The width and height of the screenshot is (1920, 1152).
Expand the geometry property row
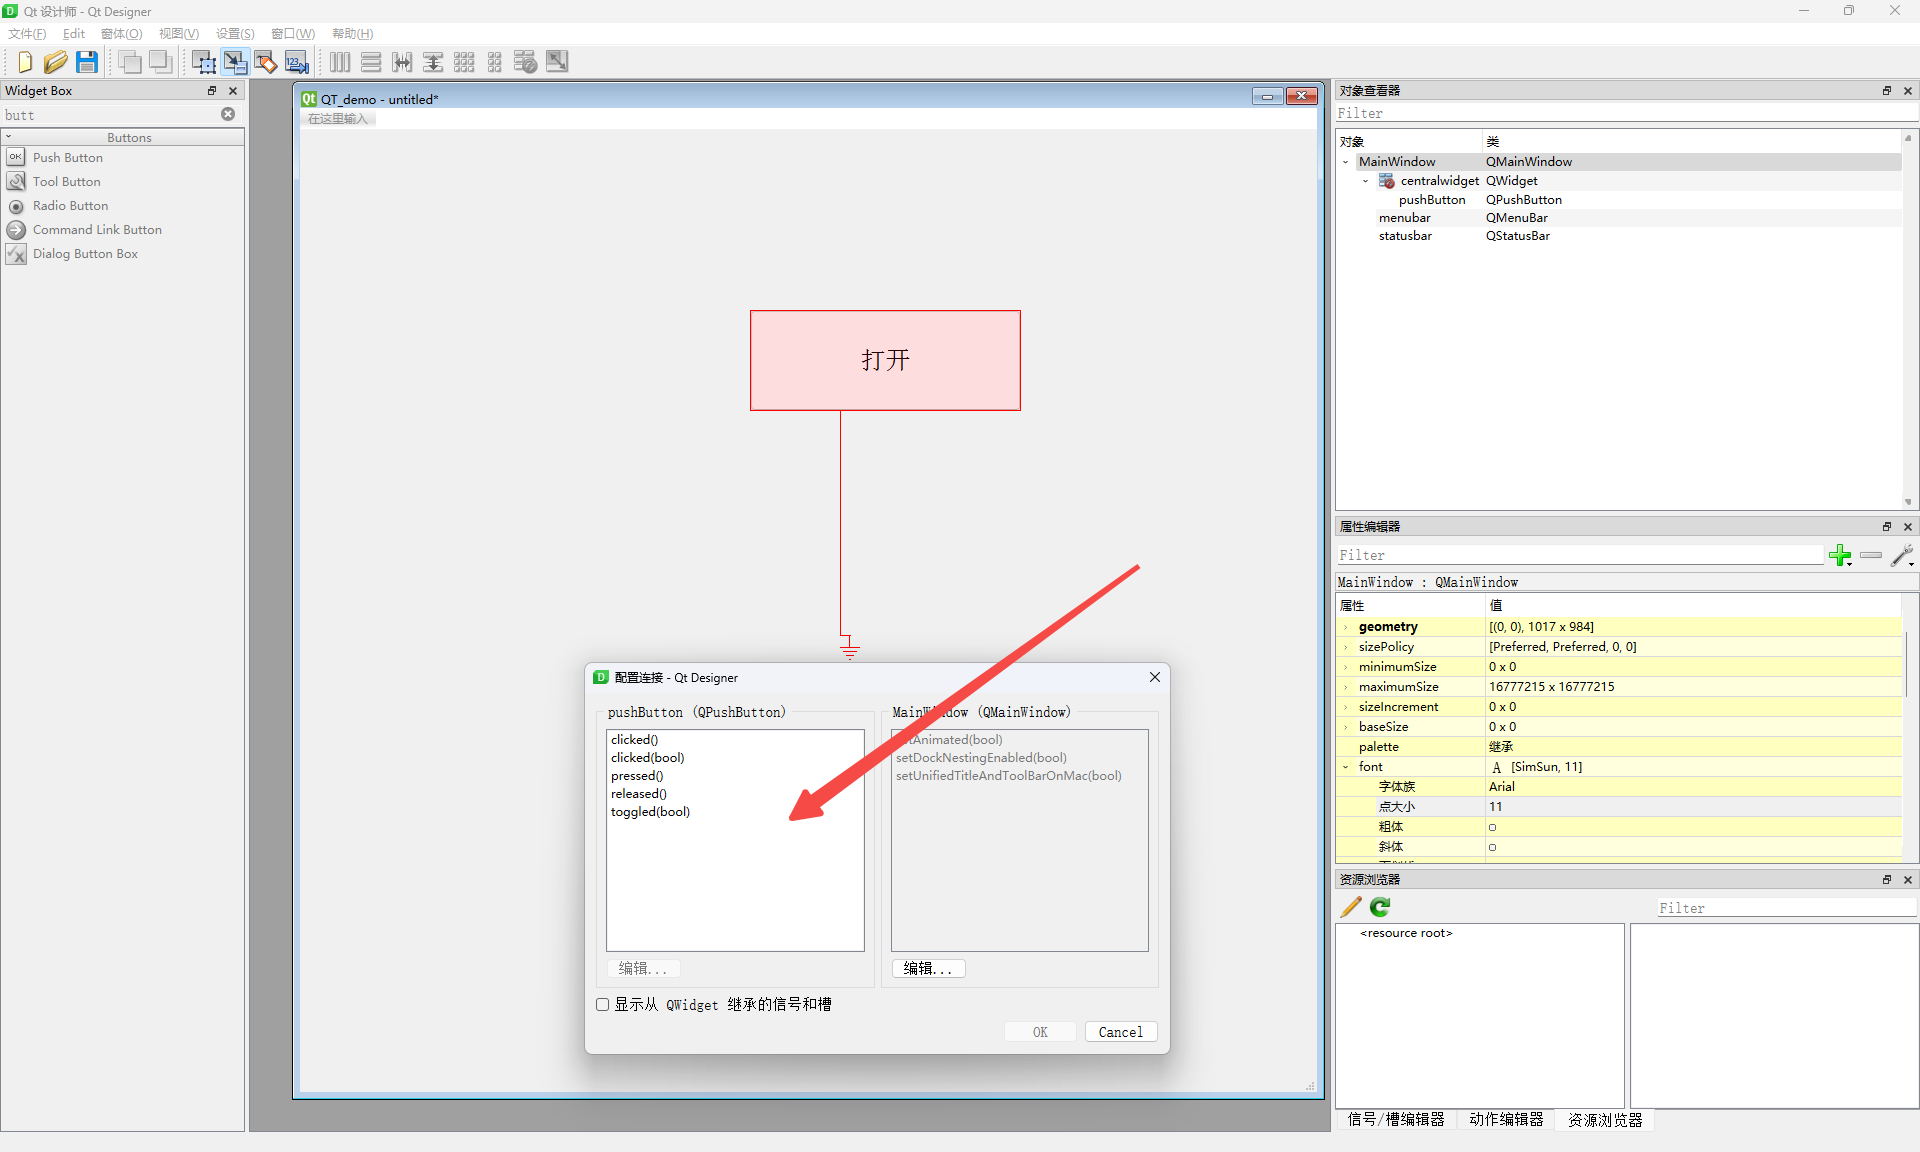click(x=1346, y=627)
